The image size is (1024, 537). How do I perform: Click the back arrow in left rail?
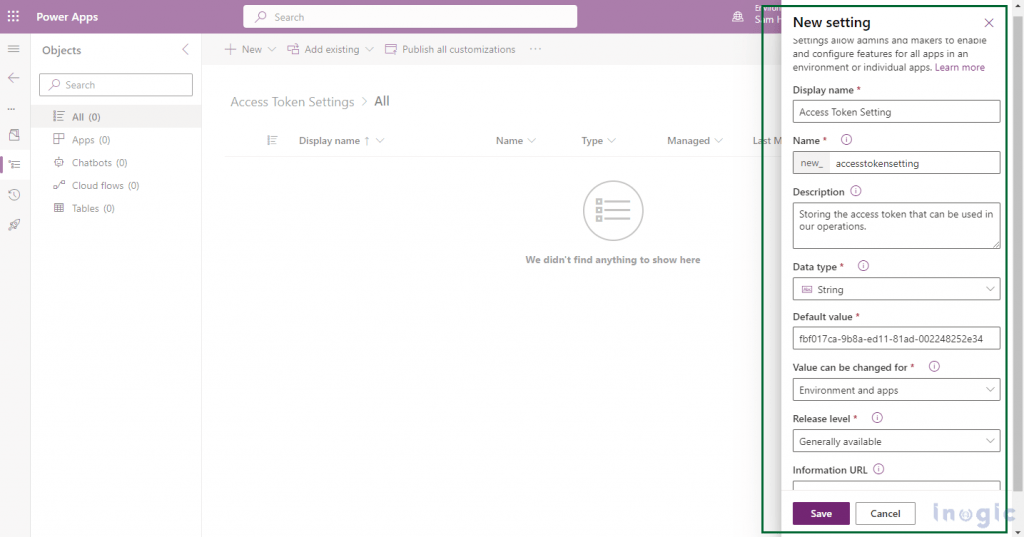pos(14,78)
